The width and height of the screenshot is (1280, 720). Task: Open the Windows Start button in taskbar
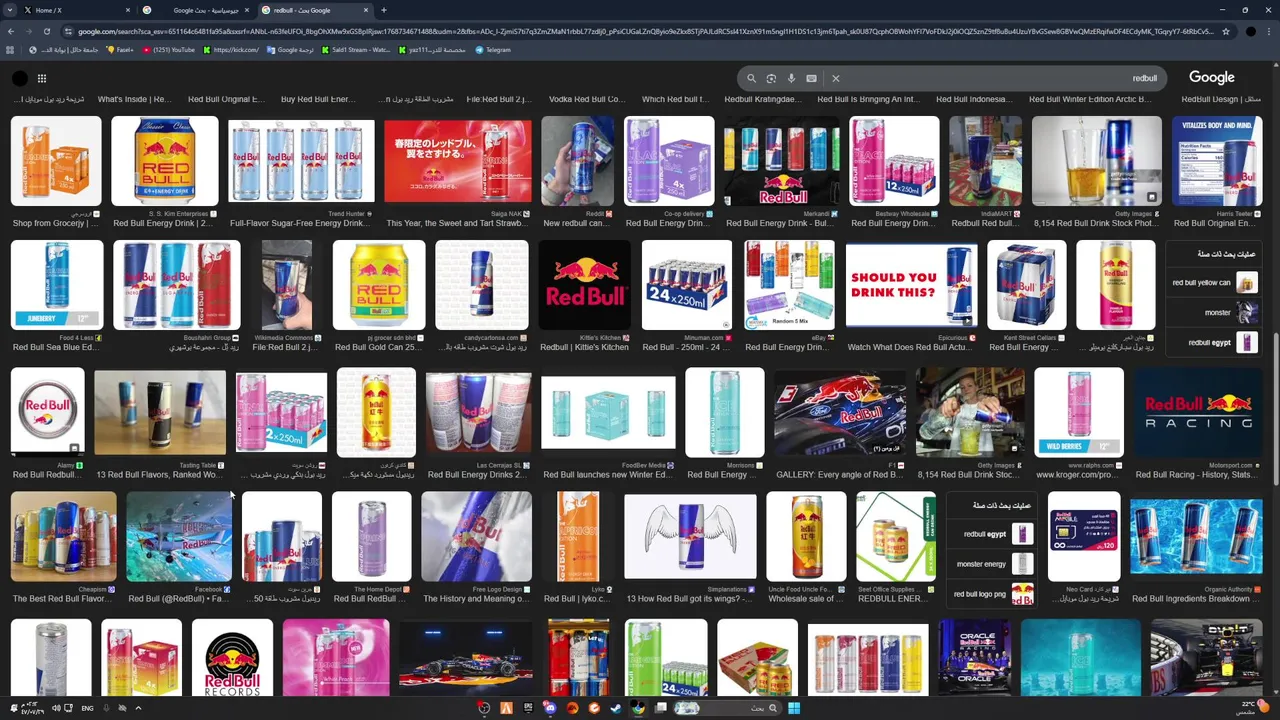(794, 708)
